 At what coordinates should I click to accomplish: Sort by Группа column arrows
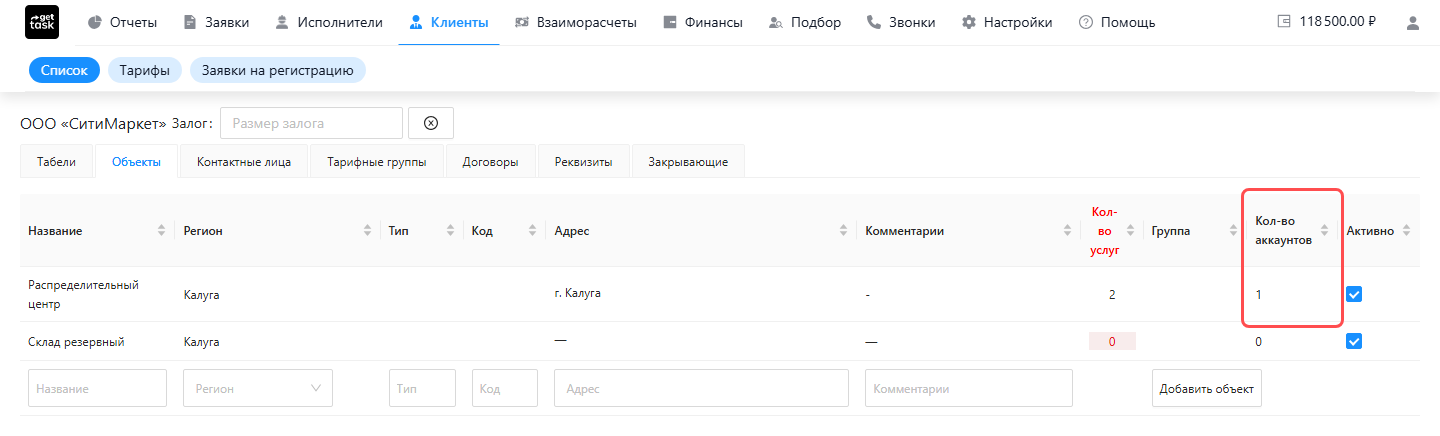1234,231
